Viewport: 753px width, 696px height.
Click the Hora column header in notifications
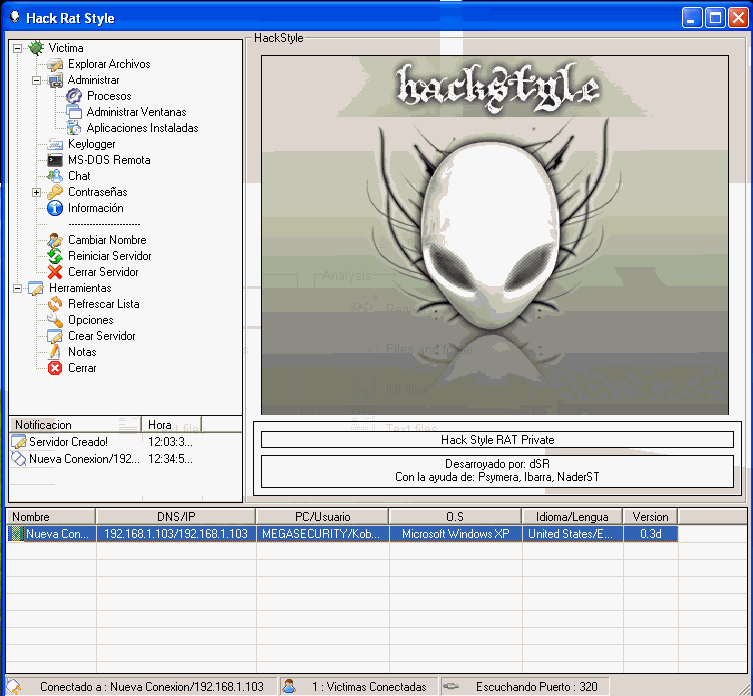point(160,425)
